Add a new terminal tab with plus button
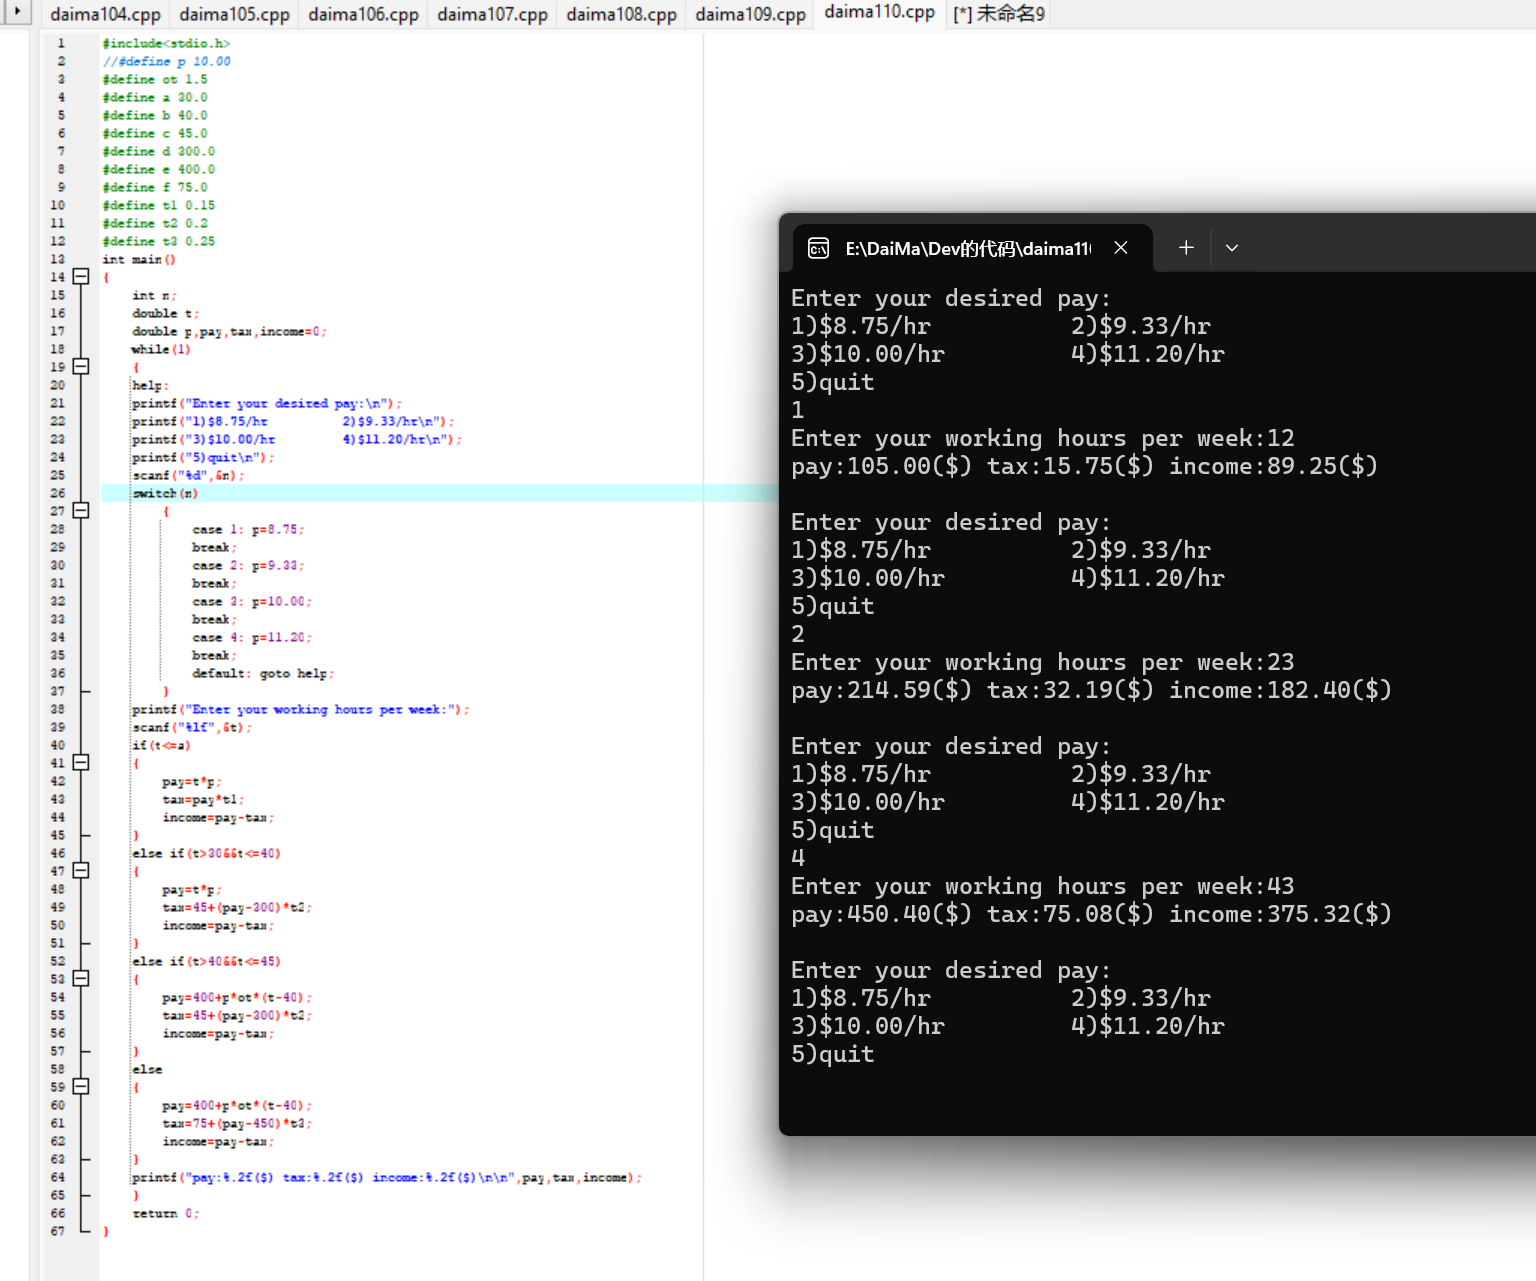Viewport: 1536px width, 1281px height. pos(1186,247)
